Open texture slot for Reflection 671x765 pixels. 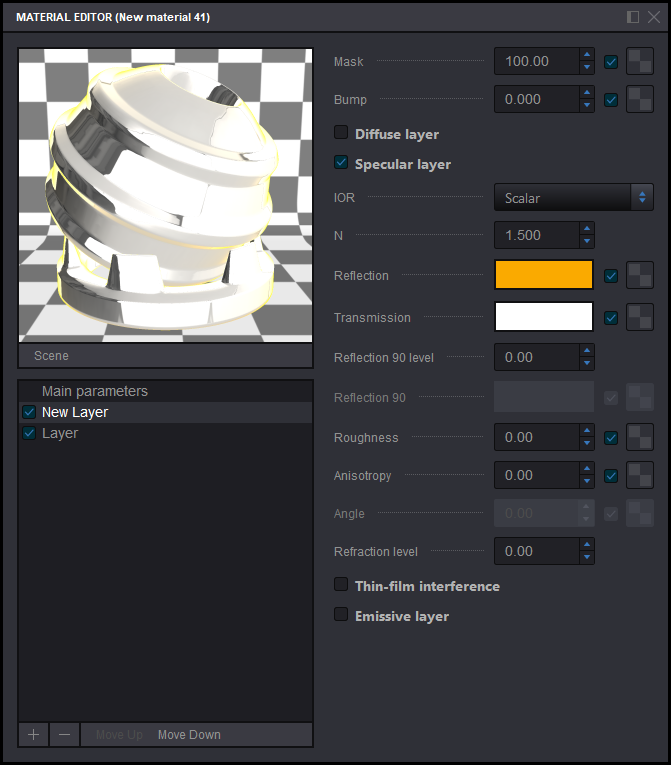pyautogui.click(x=640, y=275)
